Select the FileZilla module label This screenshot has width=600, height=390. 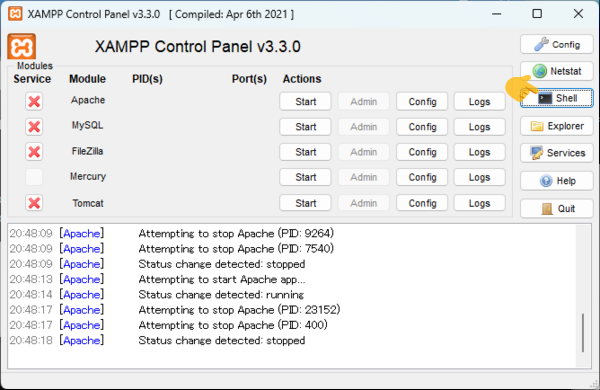coord(87,151)
